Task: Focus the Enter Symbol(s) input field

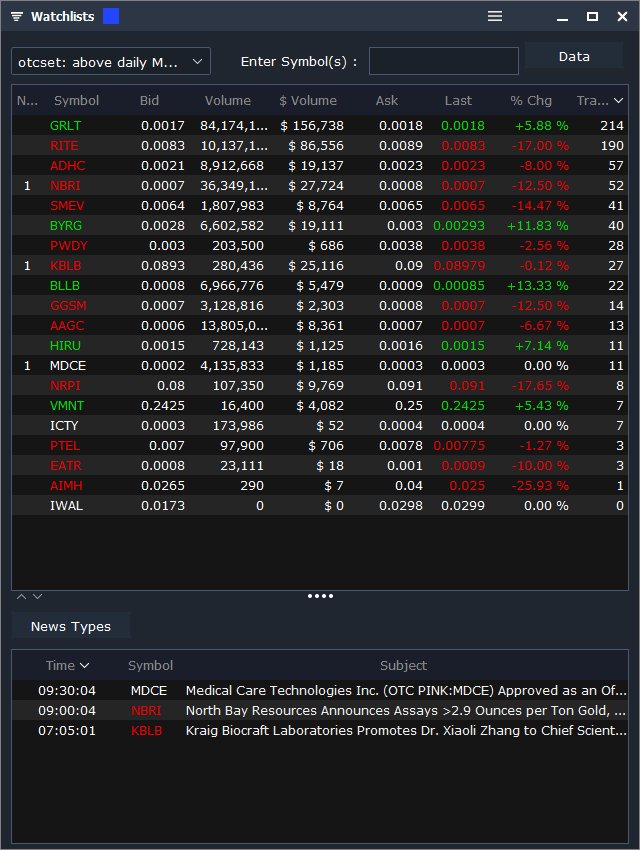Action: [444, 61]
